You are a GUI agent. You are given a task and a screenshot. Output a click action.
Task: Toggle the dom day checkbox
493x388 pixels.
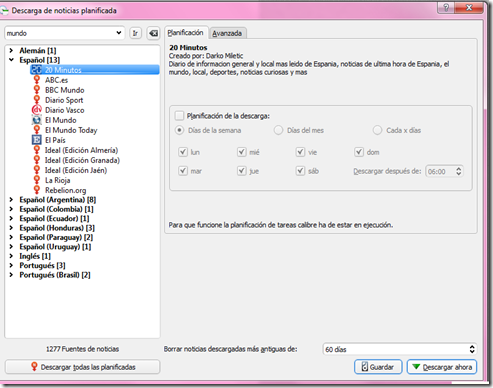[x=359, y=152]
